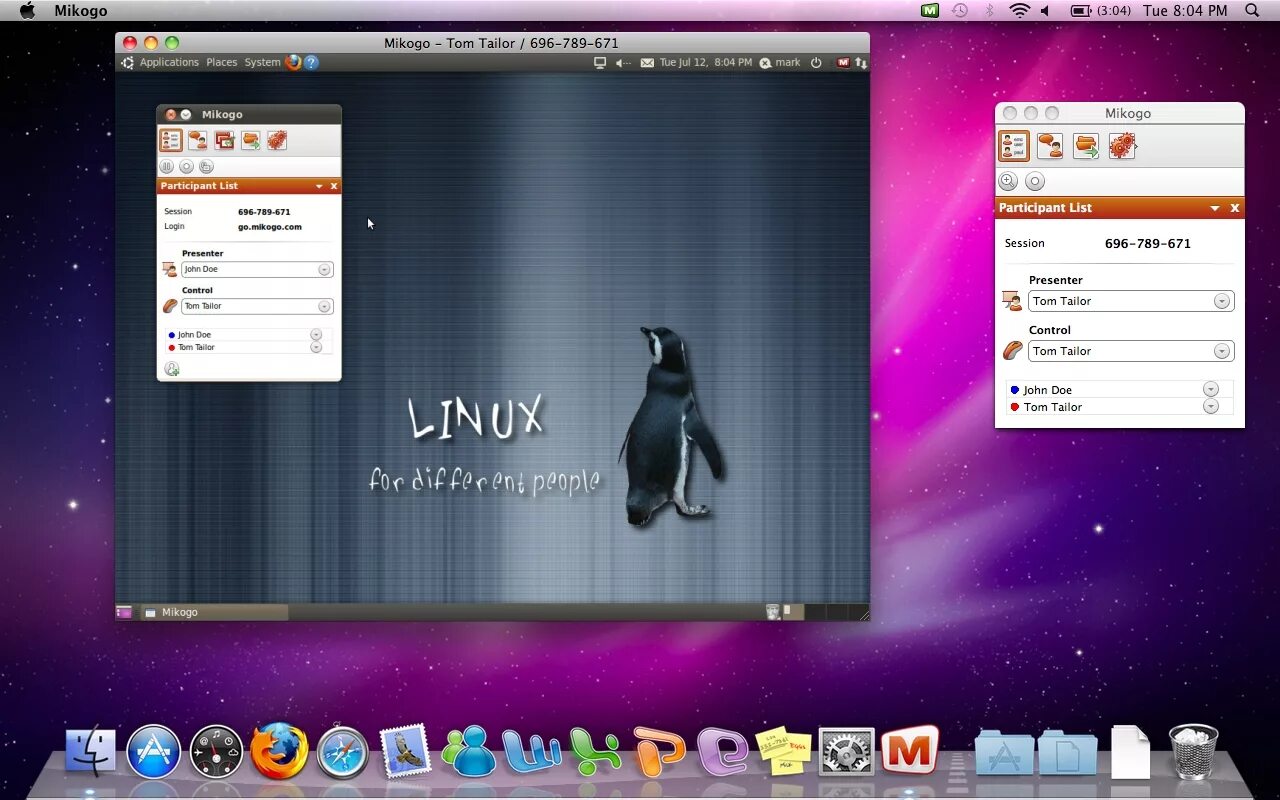
Task: Pause the session in Linux Mikogo panel
Action: coord(167,167)
